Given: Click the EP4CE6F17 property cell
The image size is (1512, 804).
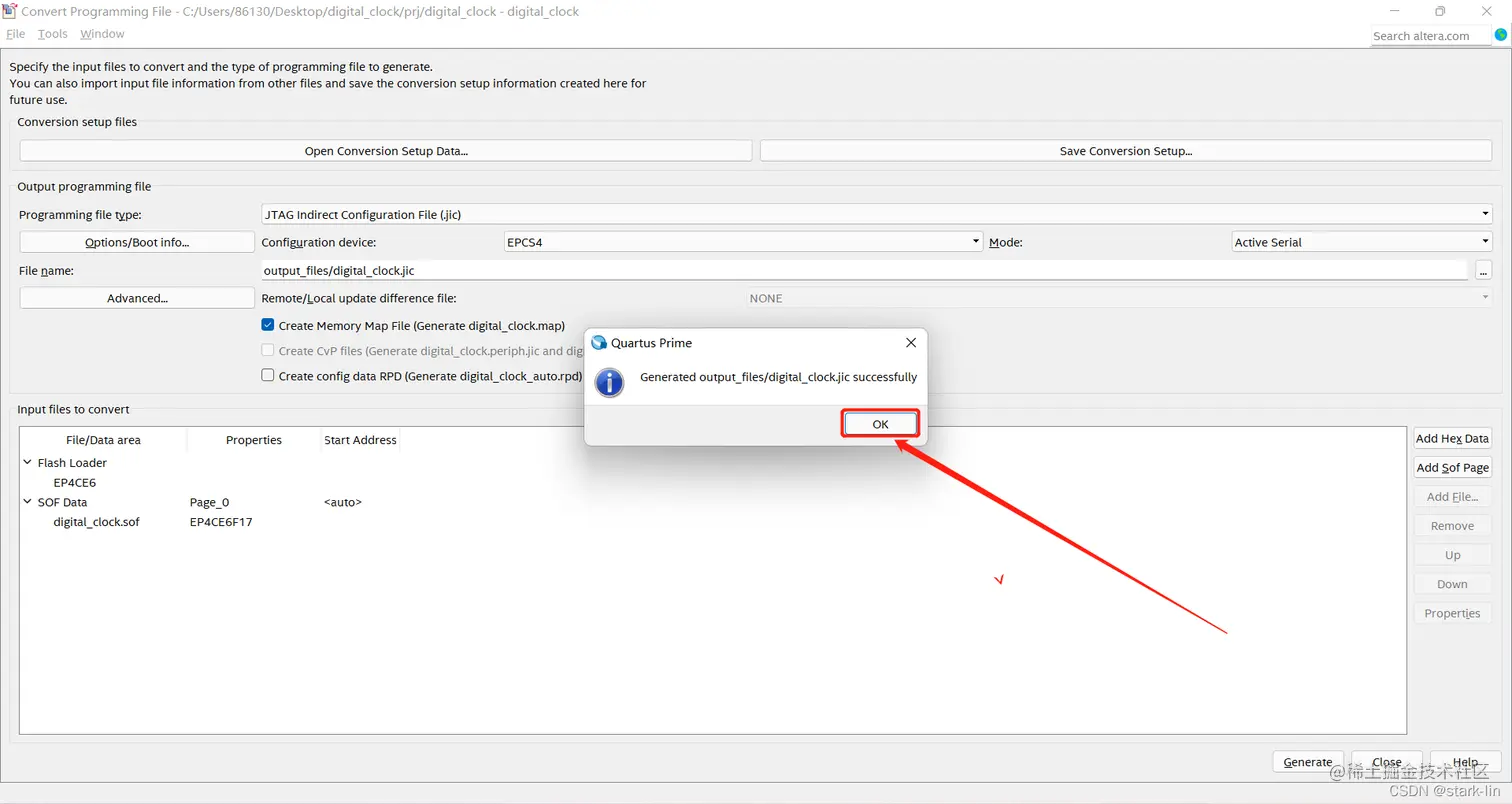Looking at the screenshot, I should coord(221,521).
